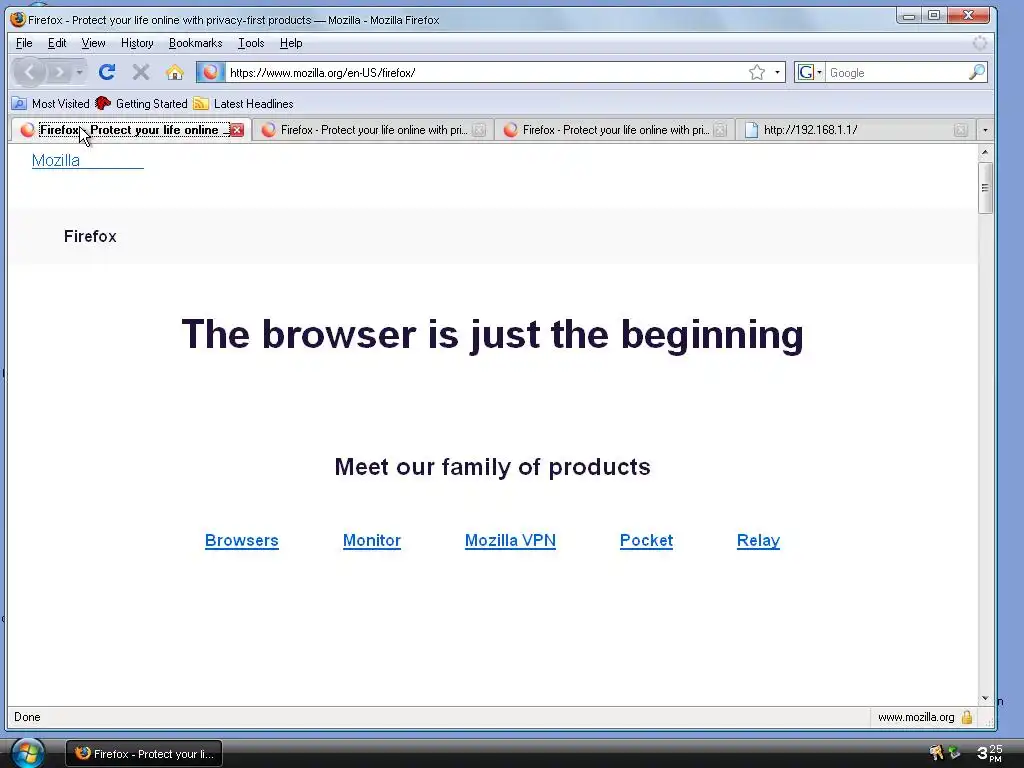Open the Bookmarks menu
Viewport: 1024px width, 768px height.
(195, 43)
